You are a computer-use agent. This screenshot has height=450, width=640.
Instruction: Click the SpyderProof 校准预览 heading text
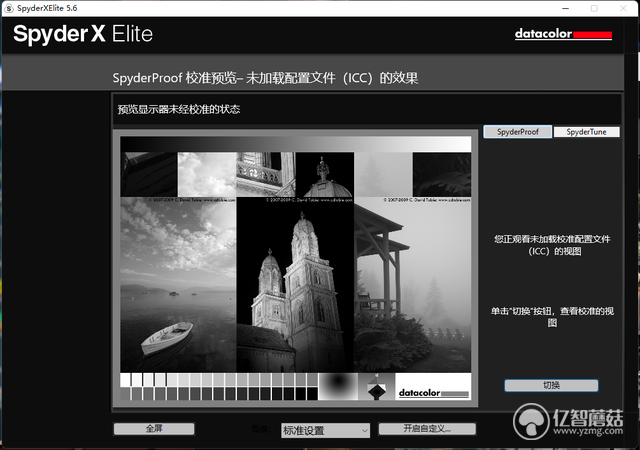pos(265,78)
